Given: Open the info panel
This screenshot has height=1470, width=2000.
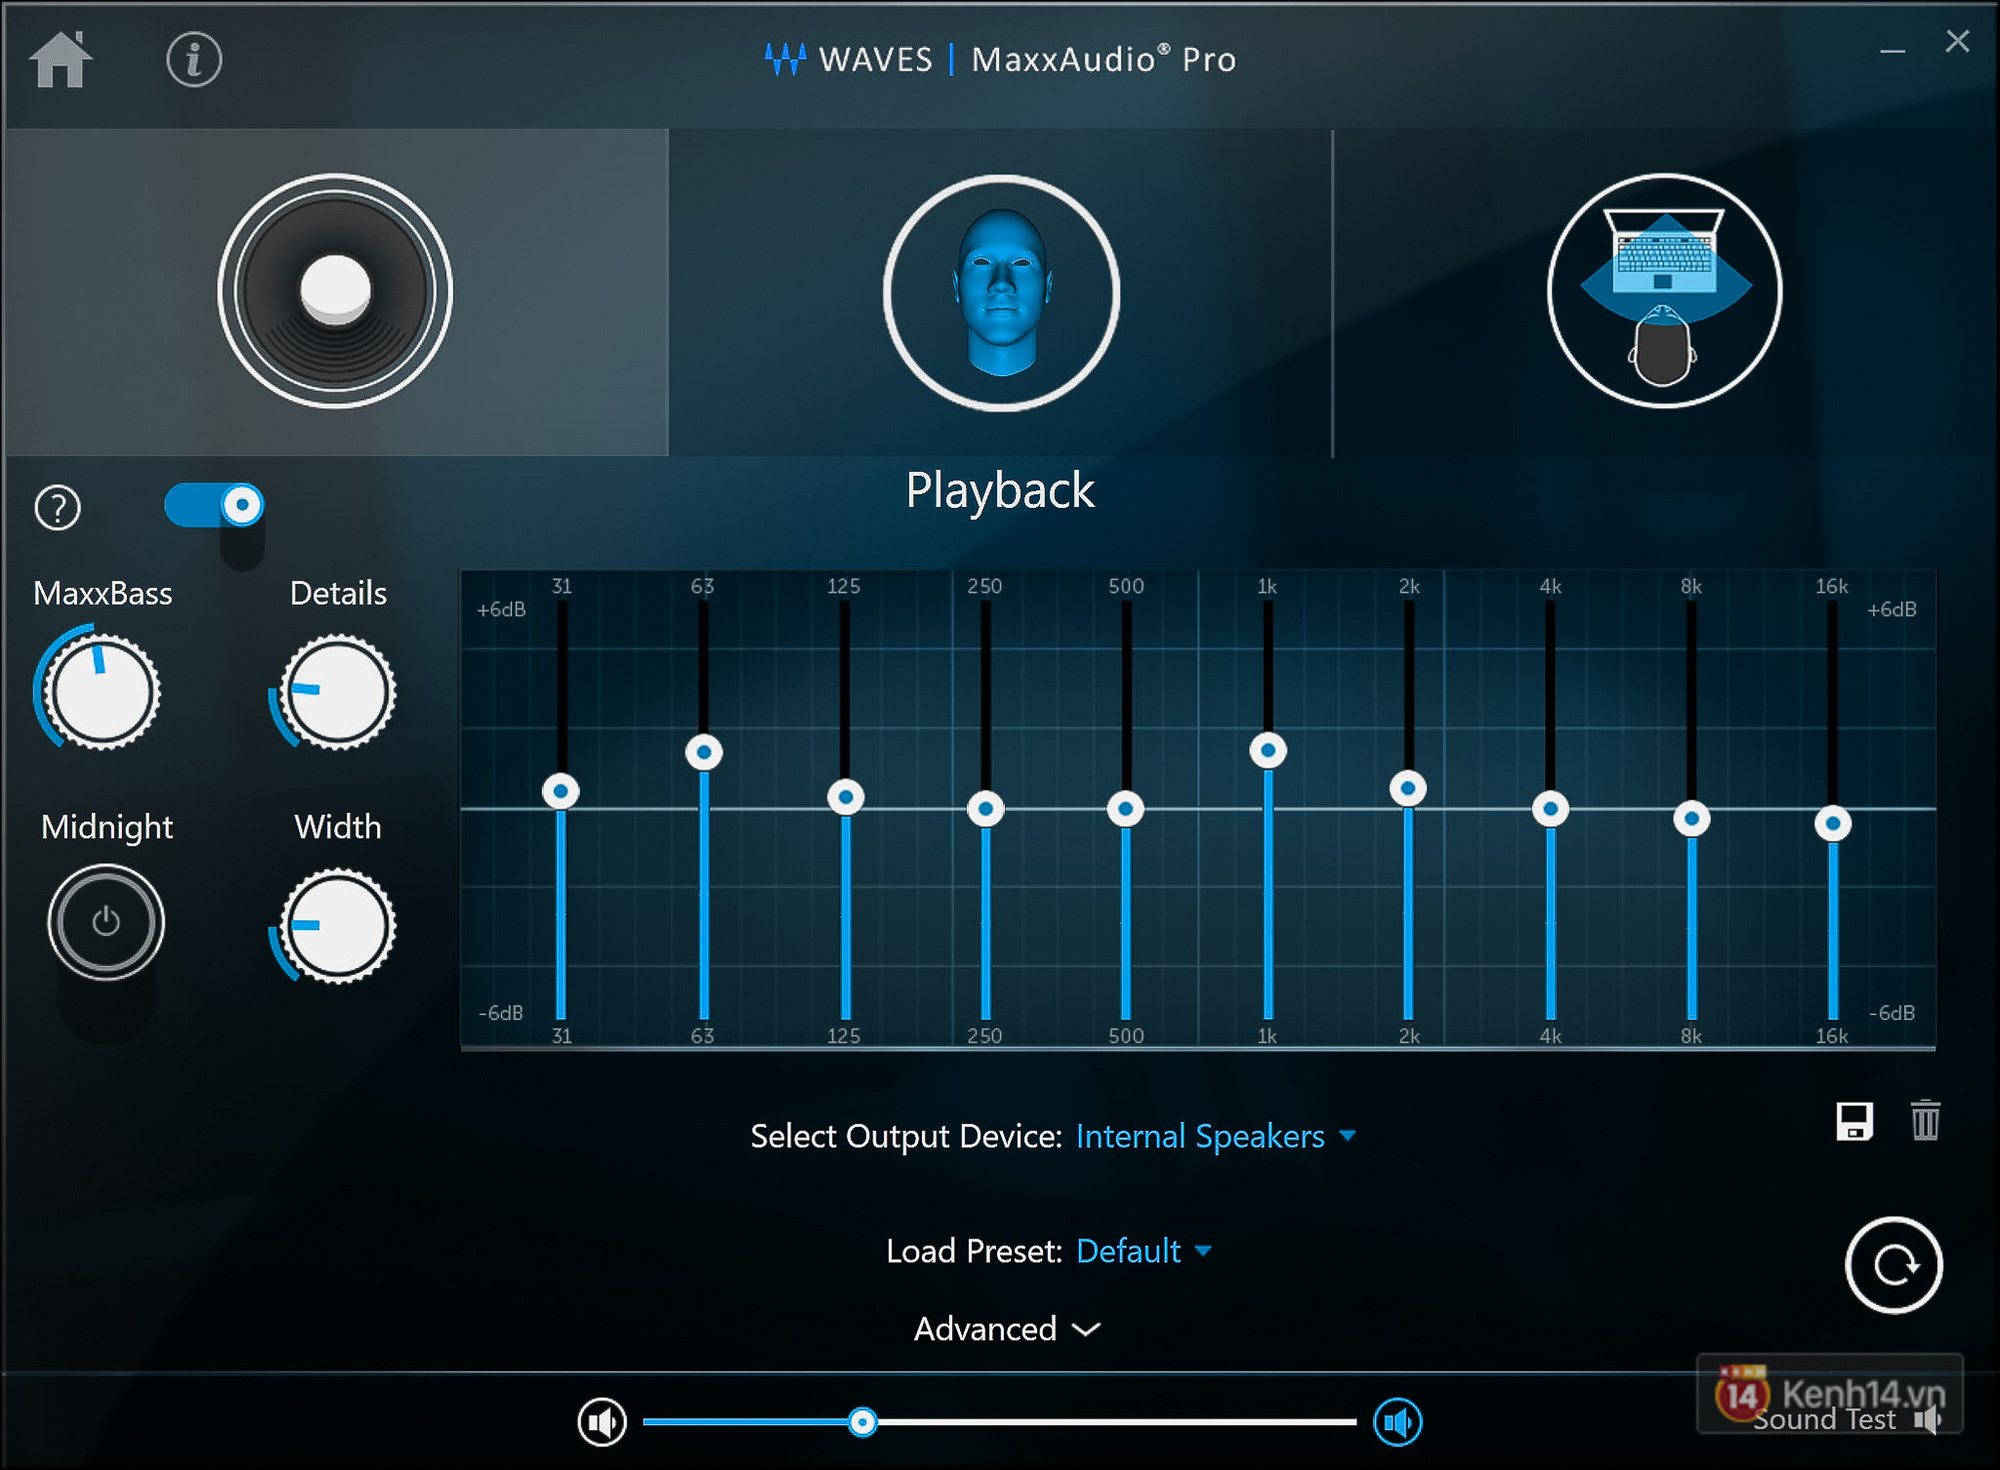Looking at the screenshot, I should pos(193,60).
